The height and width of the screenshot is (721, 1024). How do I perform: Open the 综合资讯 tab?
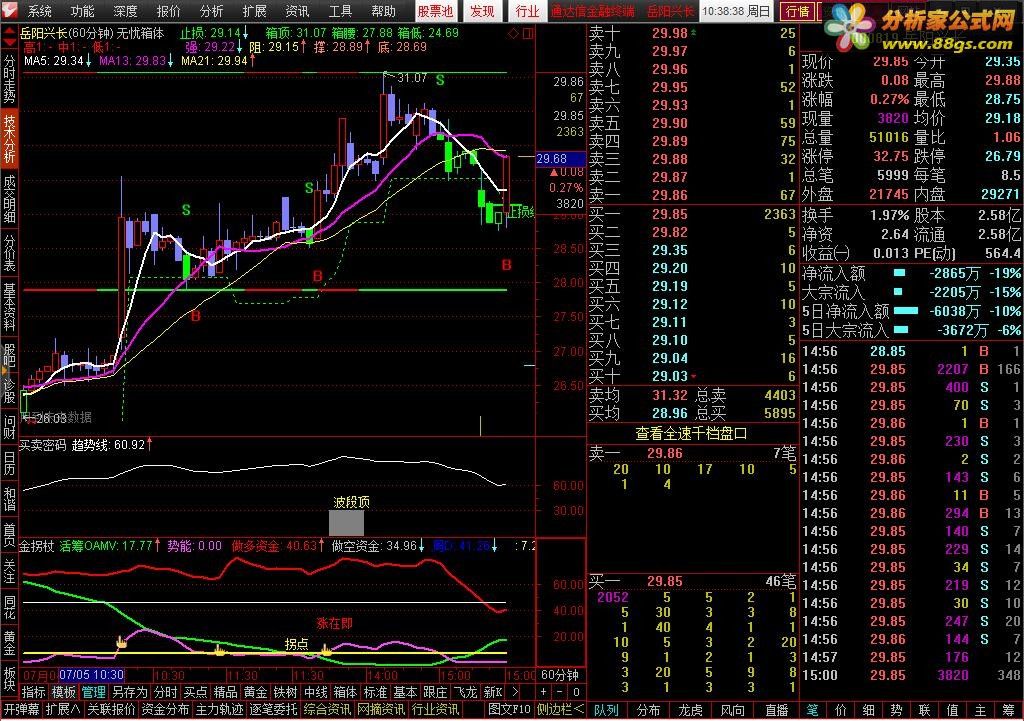pyautogui.click(x=327, y=709)
